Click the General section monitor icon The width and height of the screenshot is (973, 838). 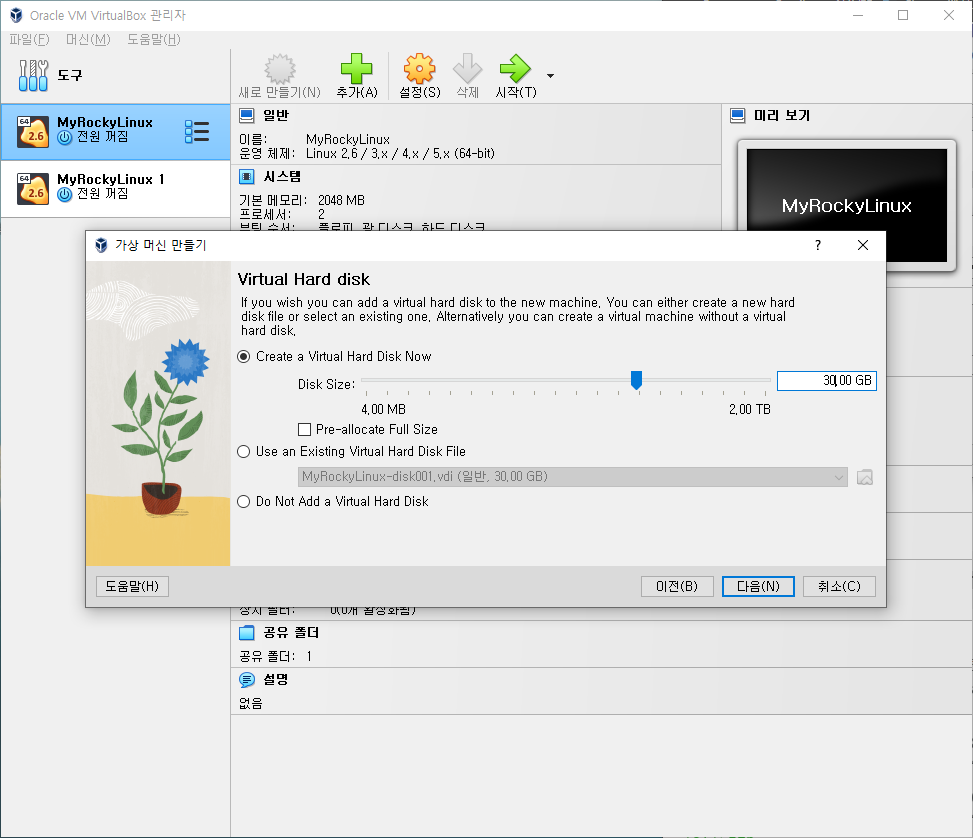click(x=246, y=115)
